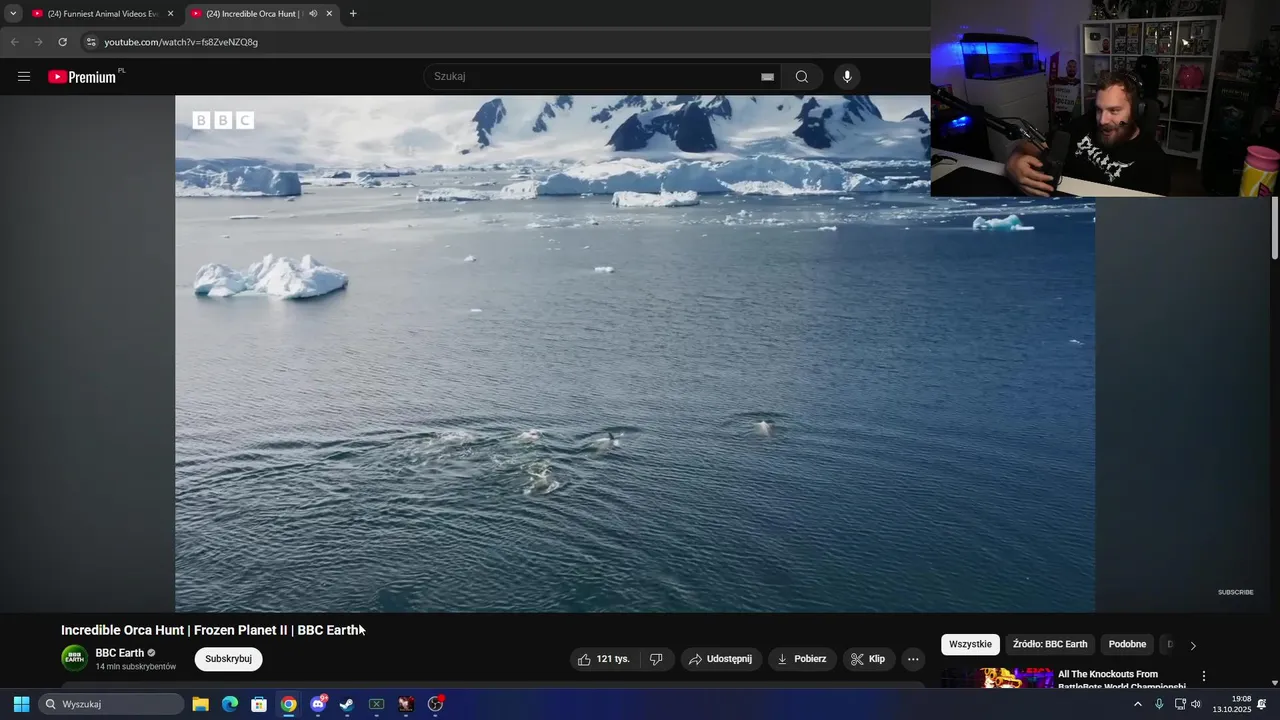Open the Windows Start menu

(21, 704)
